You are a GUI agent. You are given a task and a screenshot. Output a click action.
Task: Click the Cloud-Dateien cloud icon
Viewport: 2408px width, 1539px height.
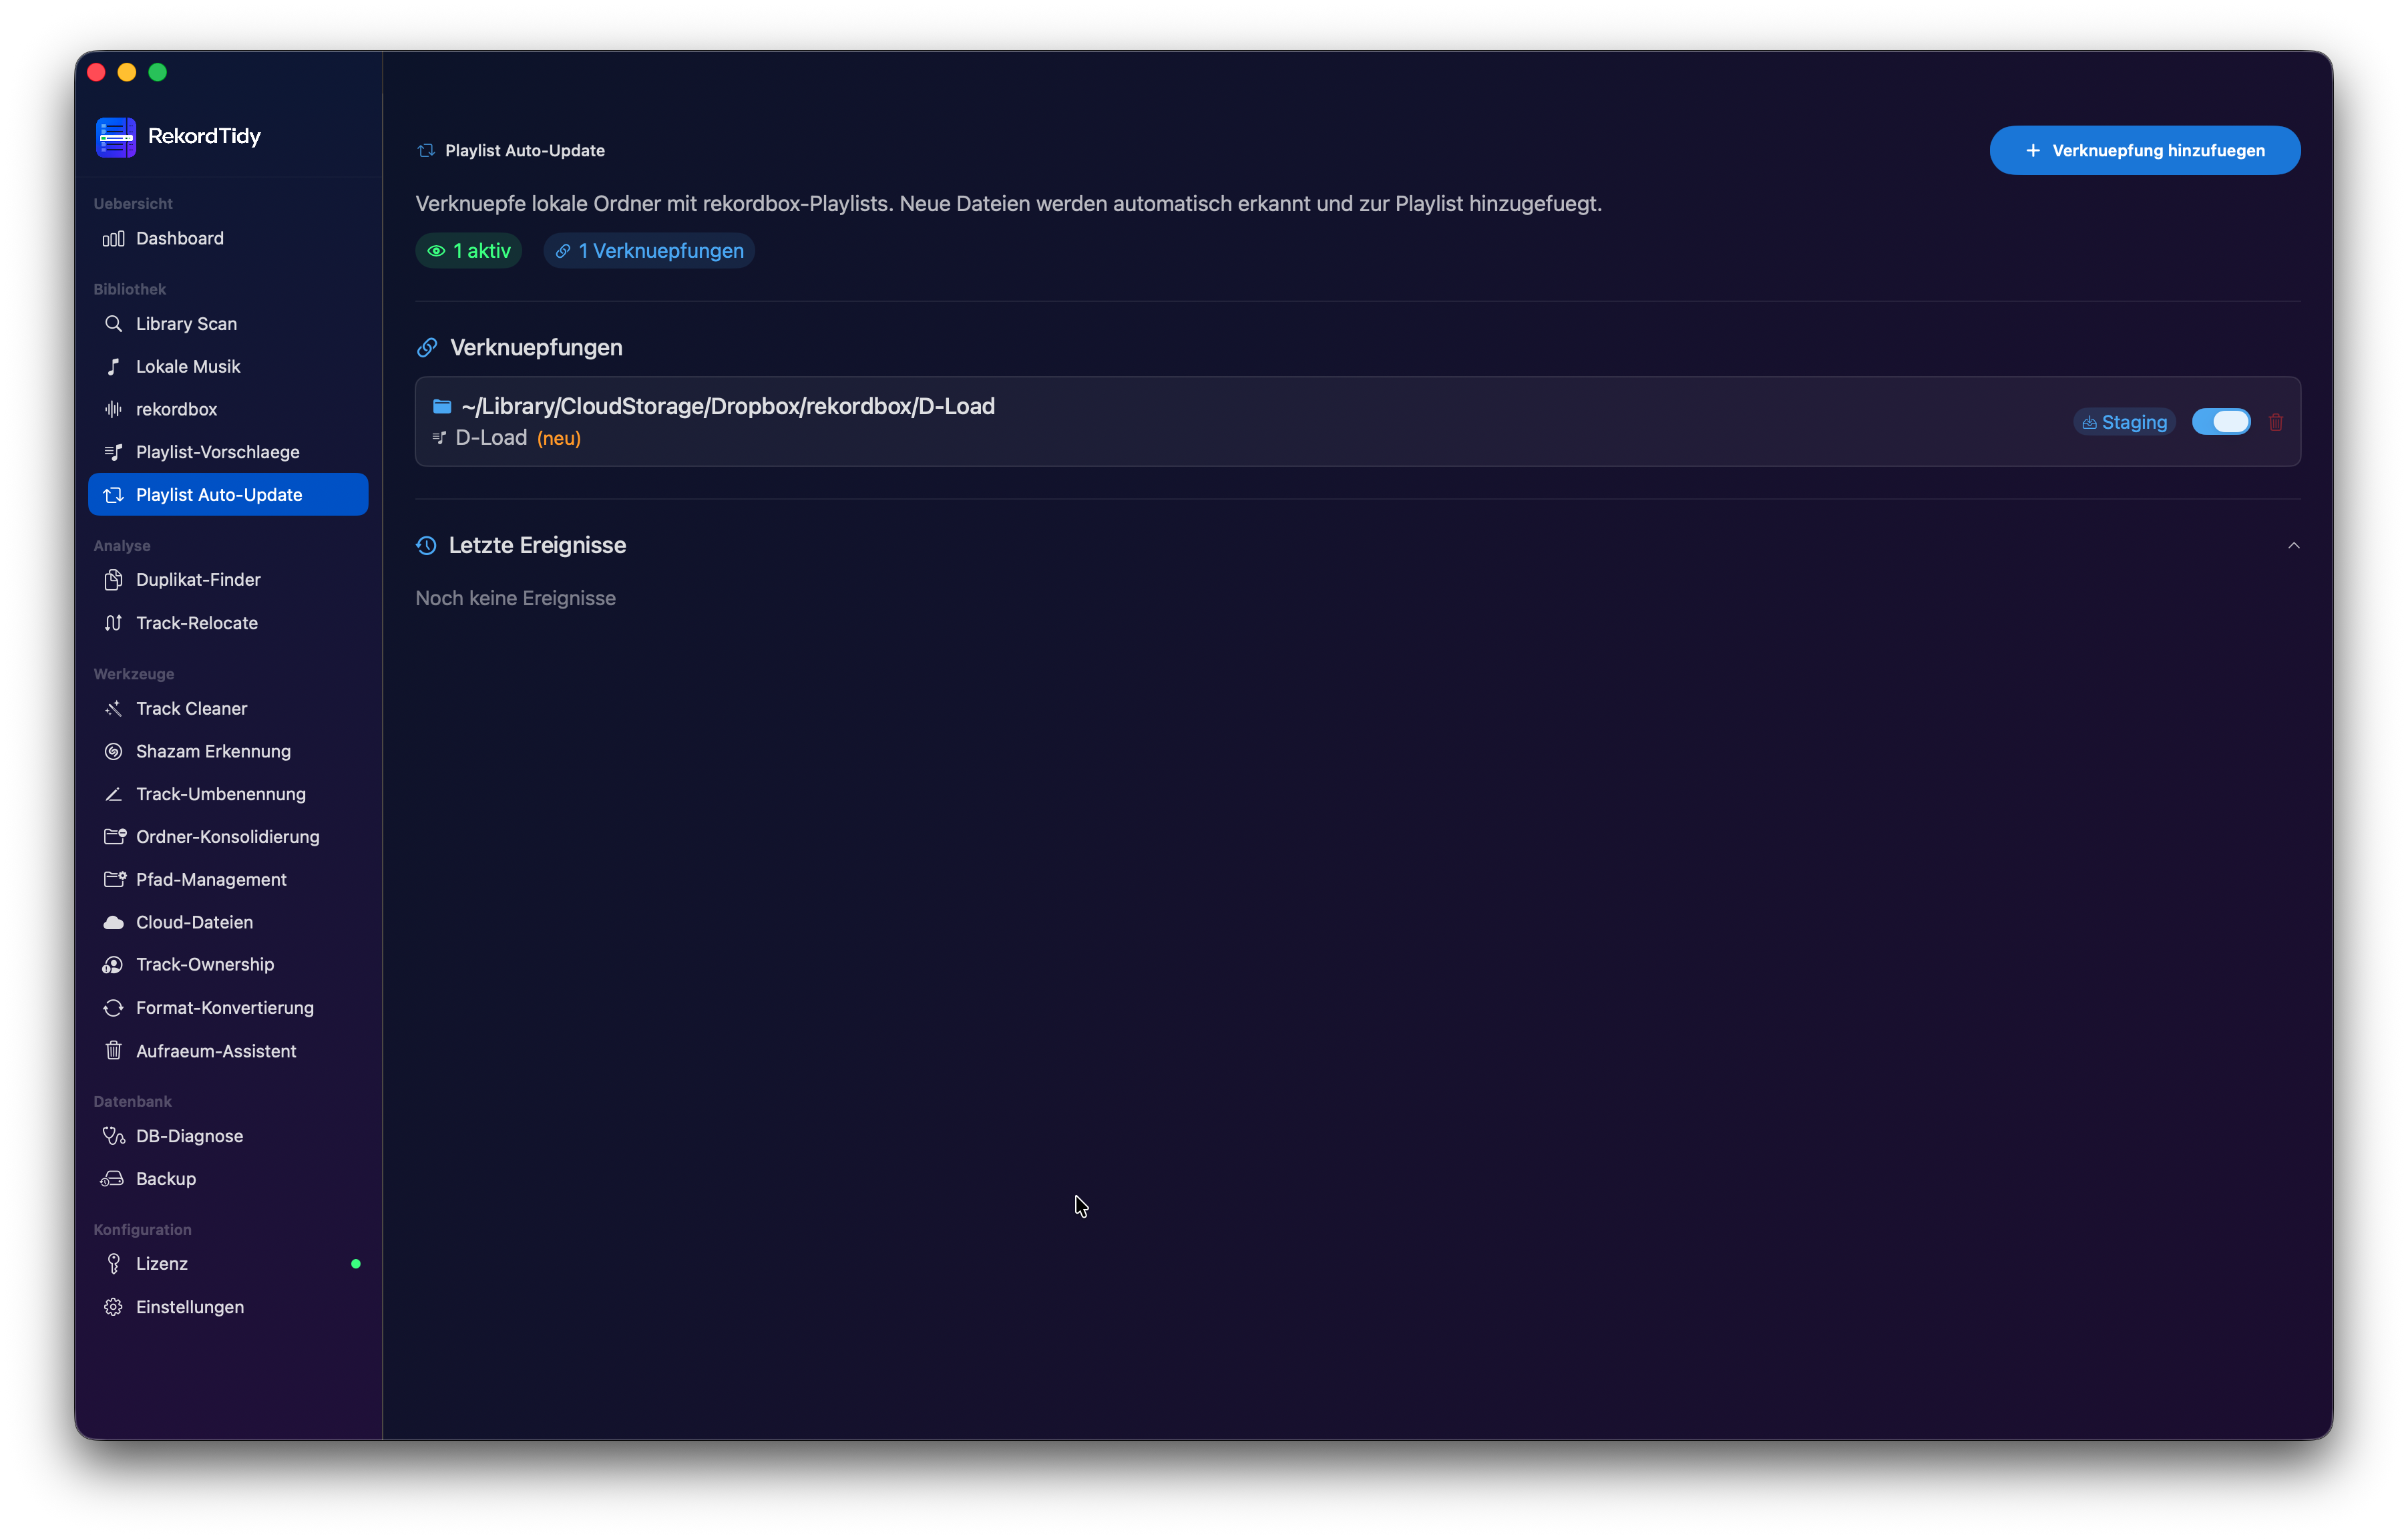114,922
